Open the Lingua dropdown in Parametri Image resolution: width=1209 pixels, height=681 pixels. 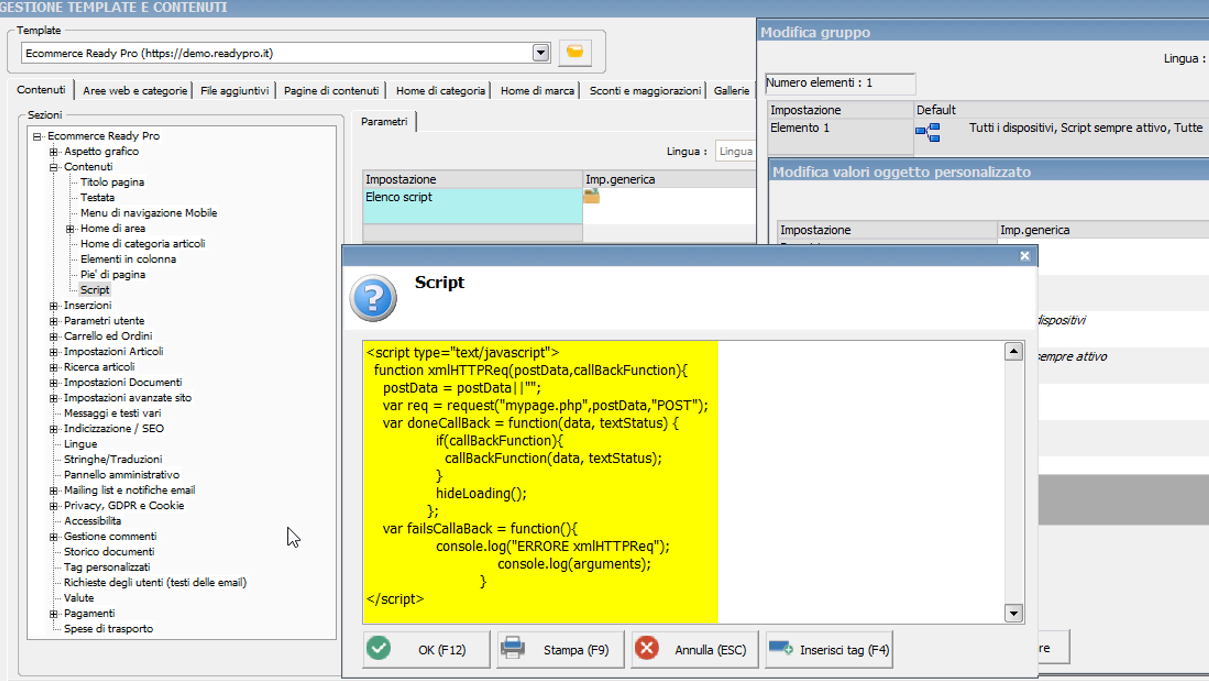click(x=735, y=151)
